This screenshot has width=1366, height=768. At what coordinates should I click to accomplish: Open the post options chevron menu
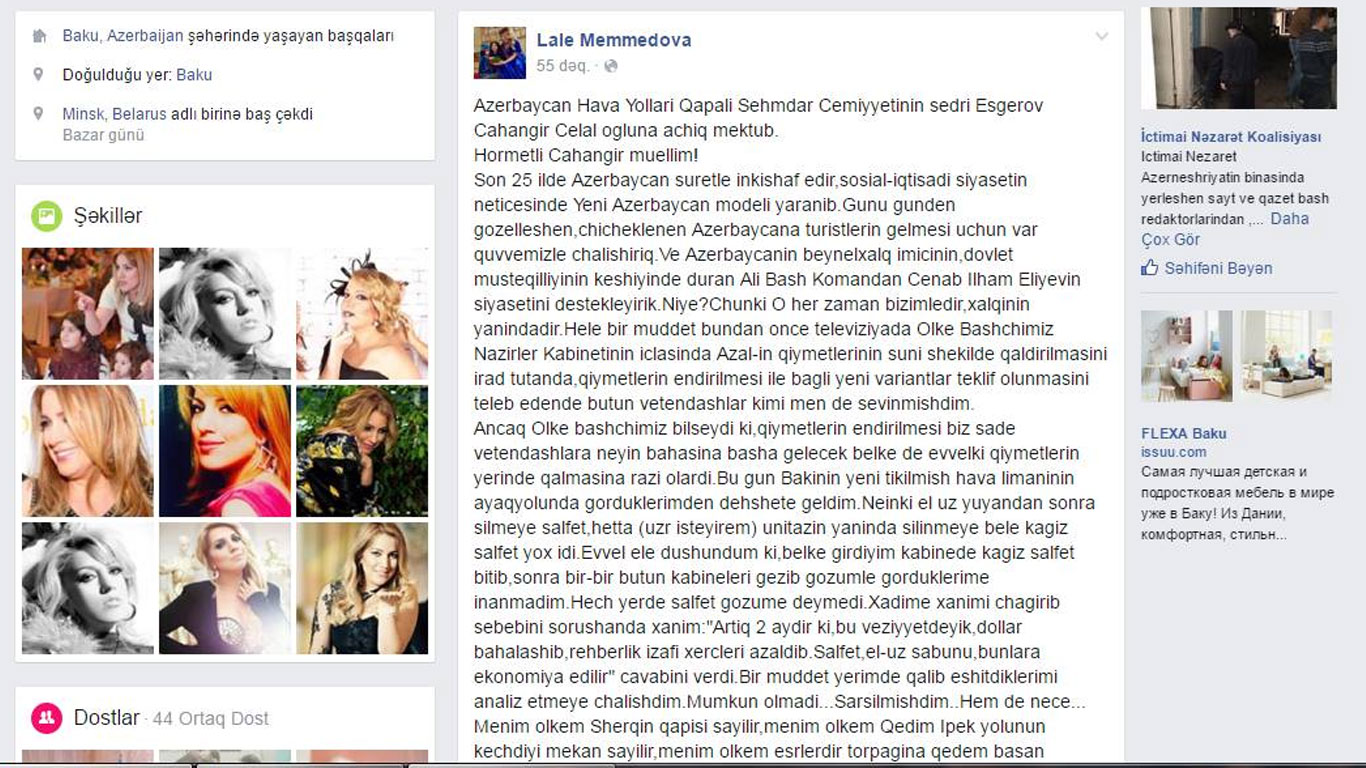pyautogui.click(x=1101, y=37)
